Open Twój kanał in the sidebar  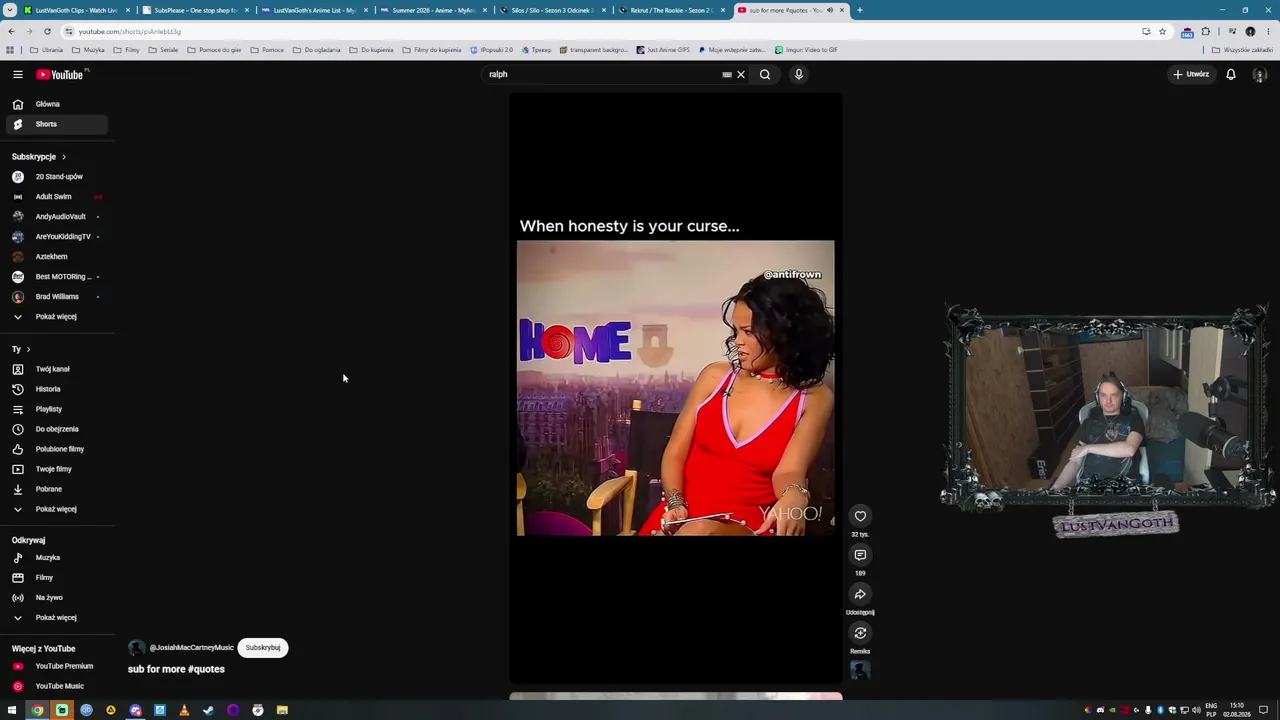[55, 369]
